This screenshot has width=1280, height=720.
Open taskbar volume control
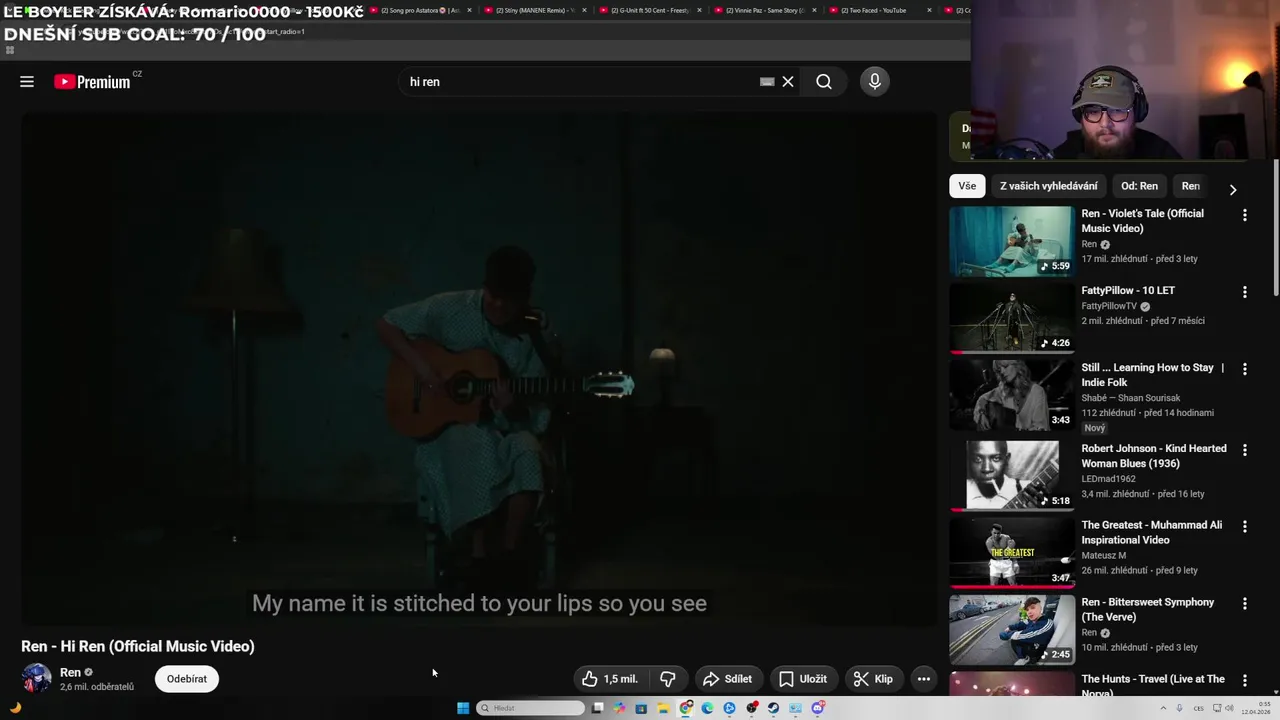point(1229,708)
